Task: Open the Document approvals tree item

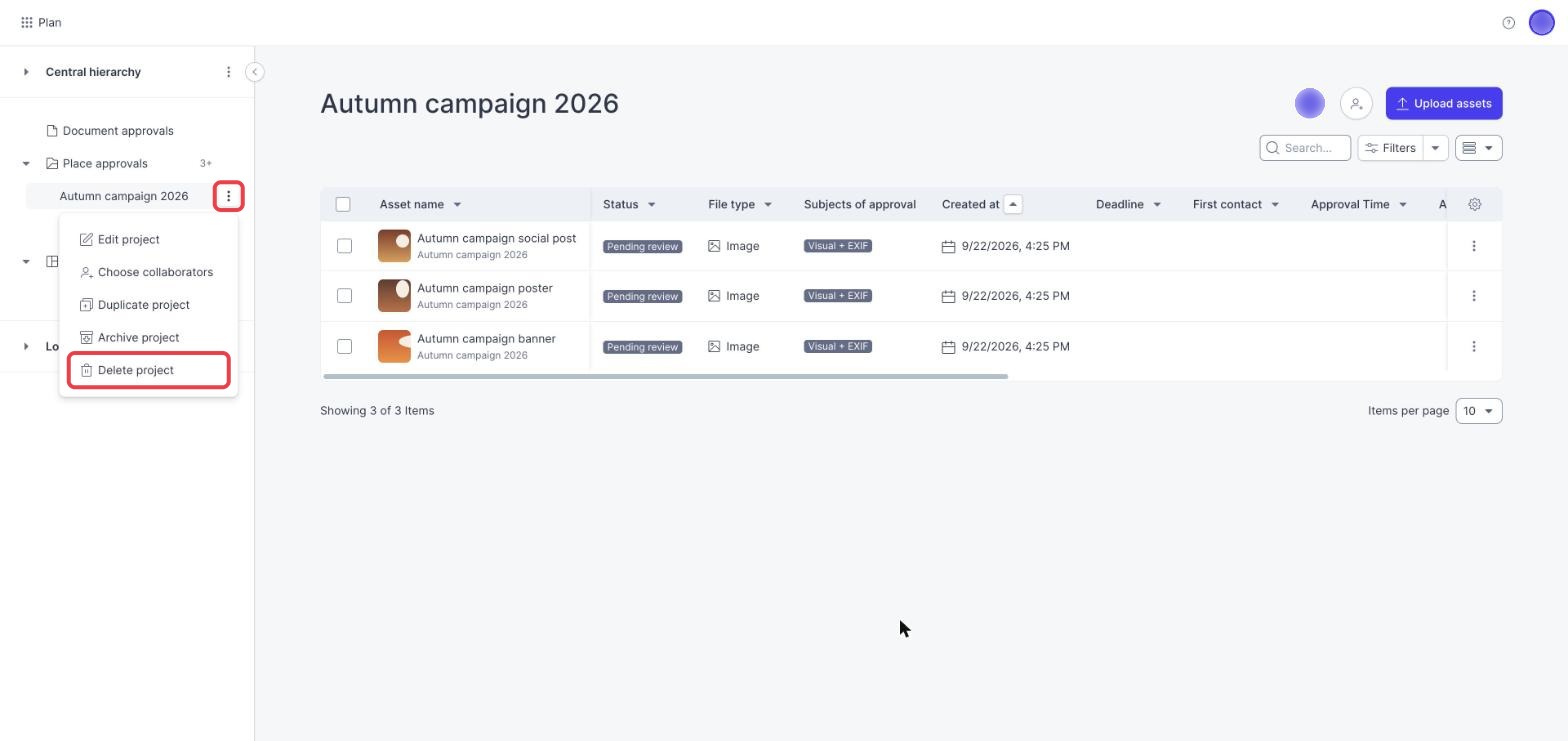Action: click(x=118, y=131)
